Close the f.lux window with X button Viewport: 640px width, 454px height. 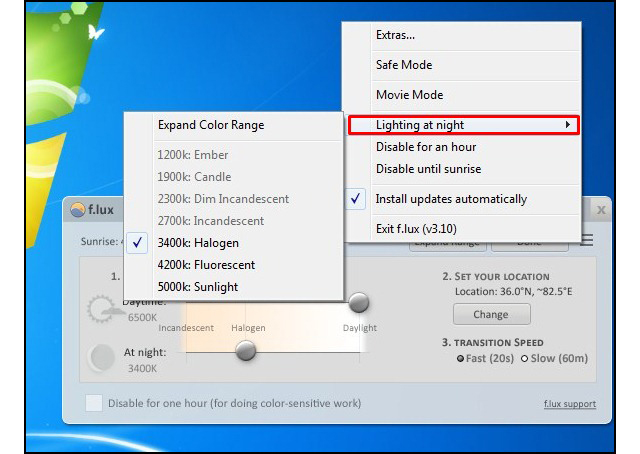[x=601, y=210]
